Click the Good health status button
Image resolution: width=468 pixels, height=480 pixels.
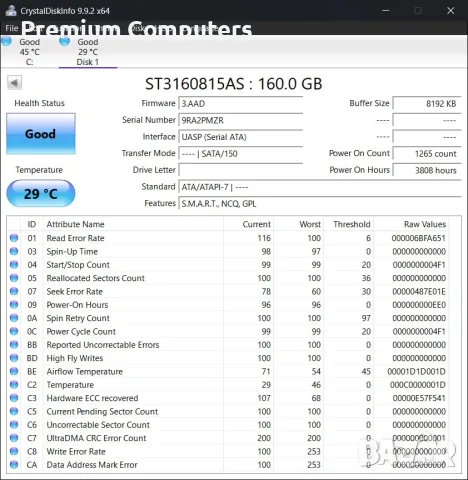tap(41, 134)
